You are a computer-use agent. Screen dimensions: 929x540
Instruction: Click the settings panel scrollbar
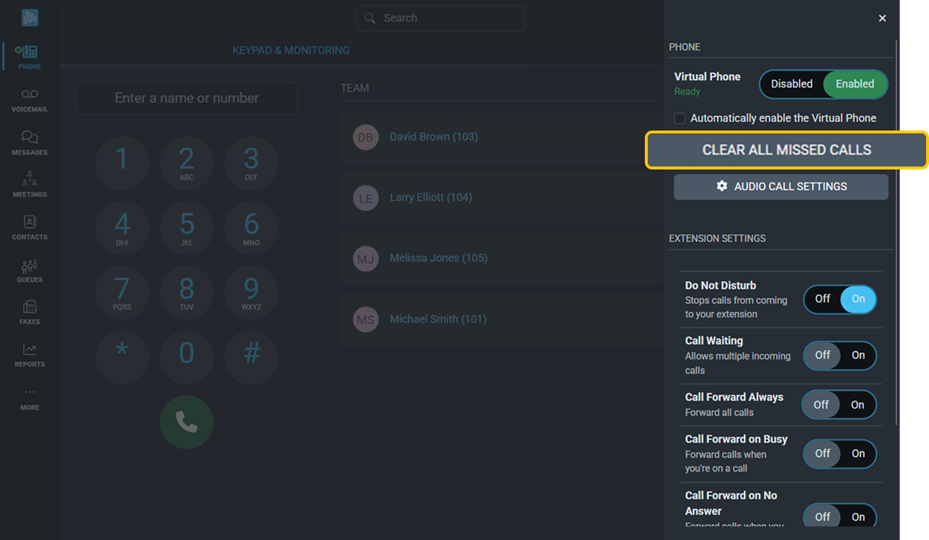click(x=896, y=232)
